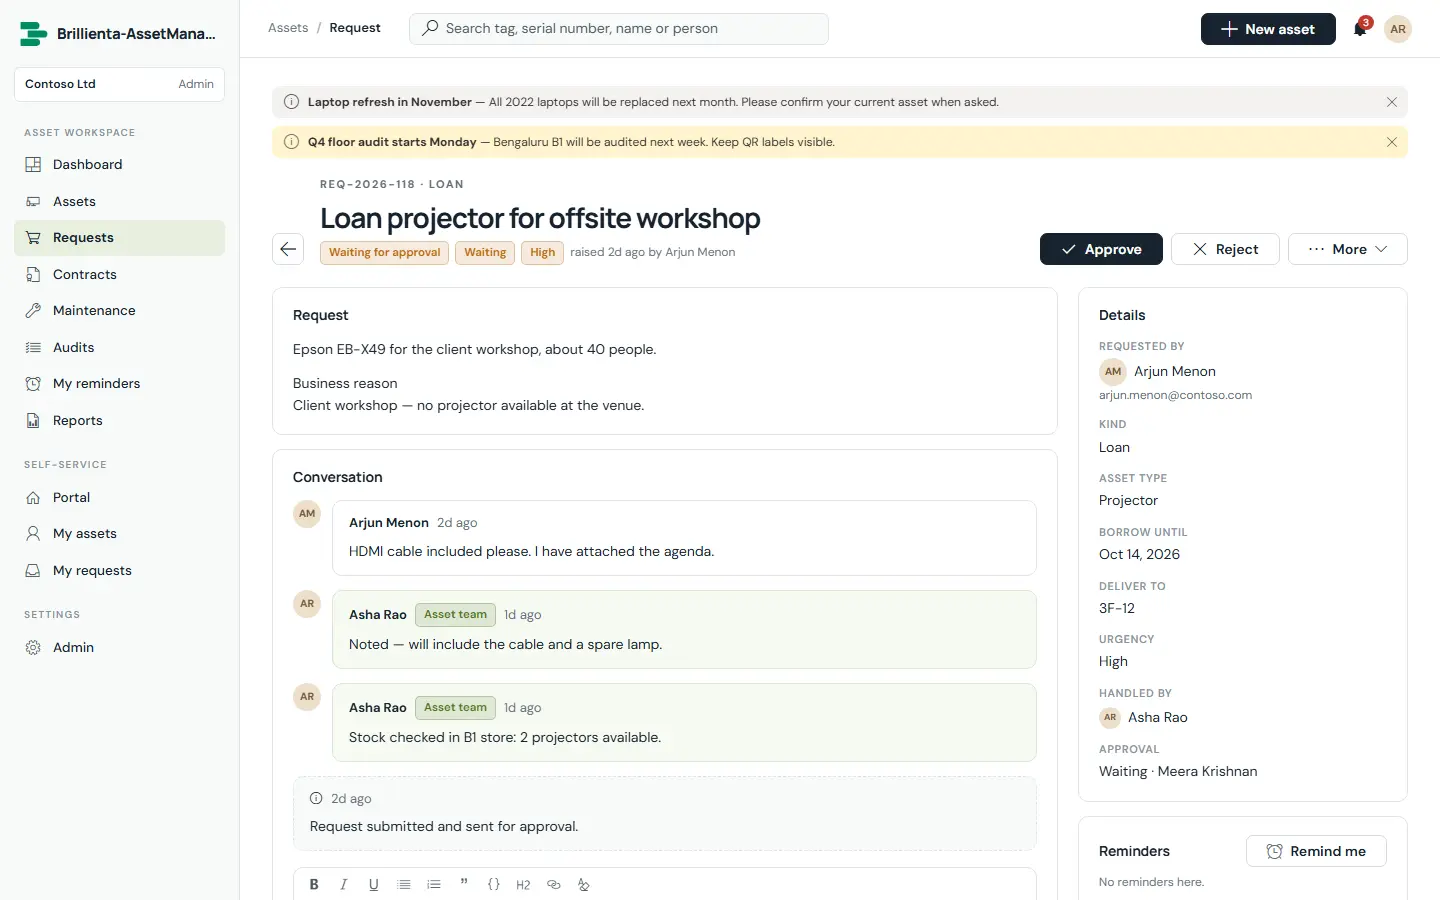Insert a numbered list in the editor

tap(434, 884)
